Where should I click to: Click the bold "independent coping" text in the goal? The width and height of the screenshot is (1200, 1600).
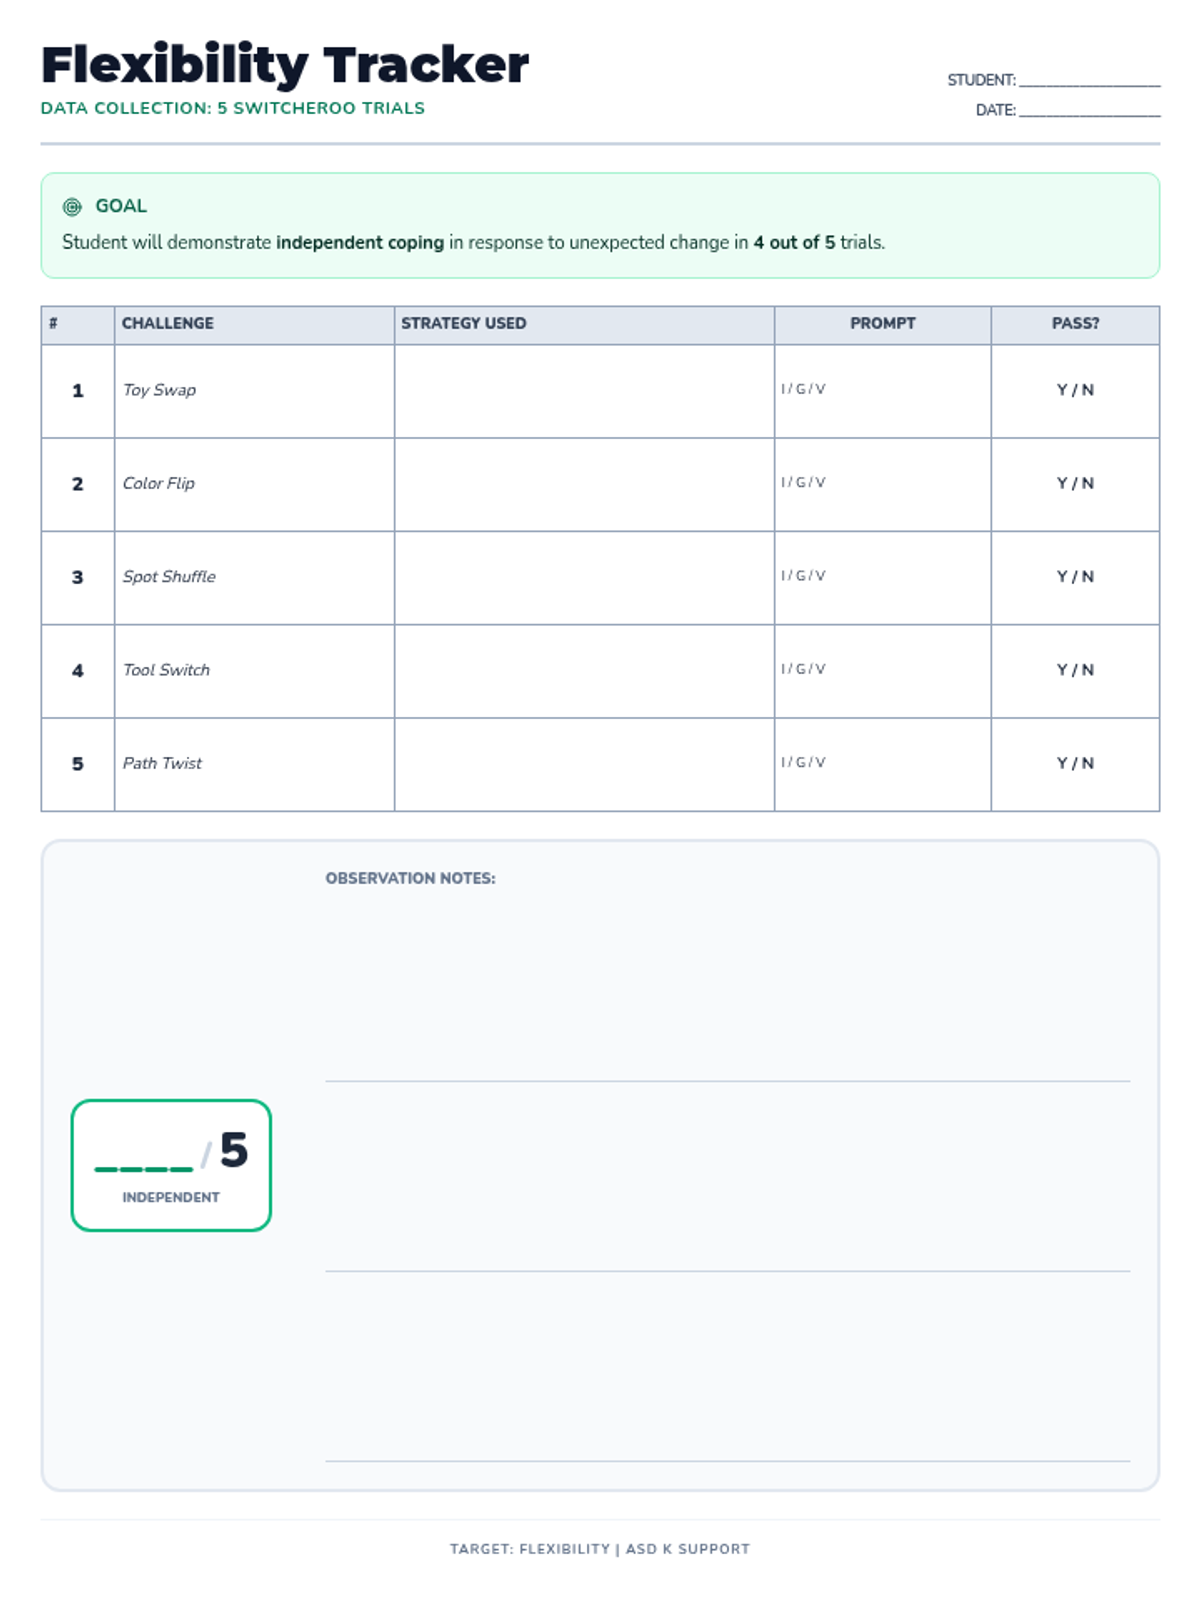[360, 243]
